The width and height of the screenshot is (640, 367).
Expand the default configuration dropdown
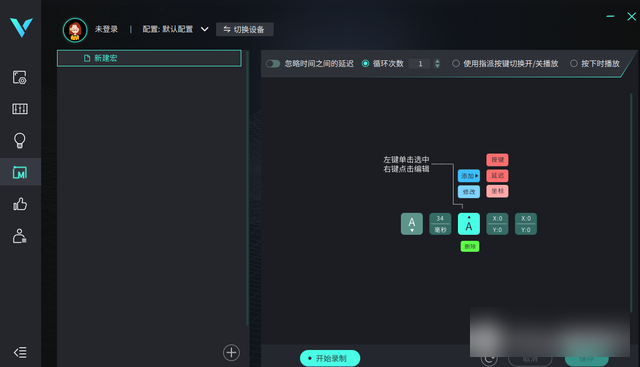pyautogui.click(x=204, y=29)
